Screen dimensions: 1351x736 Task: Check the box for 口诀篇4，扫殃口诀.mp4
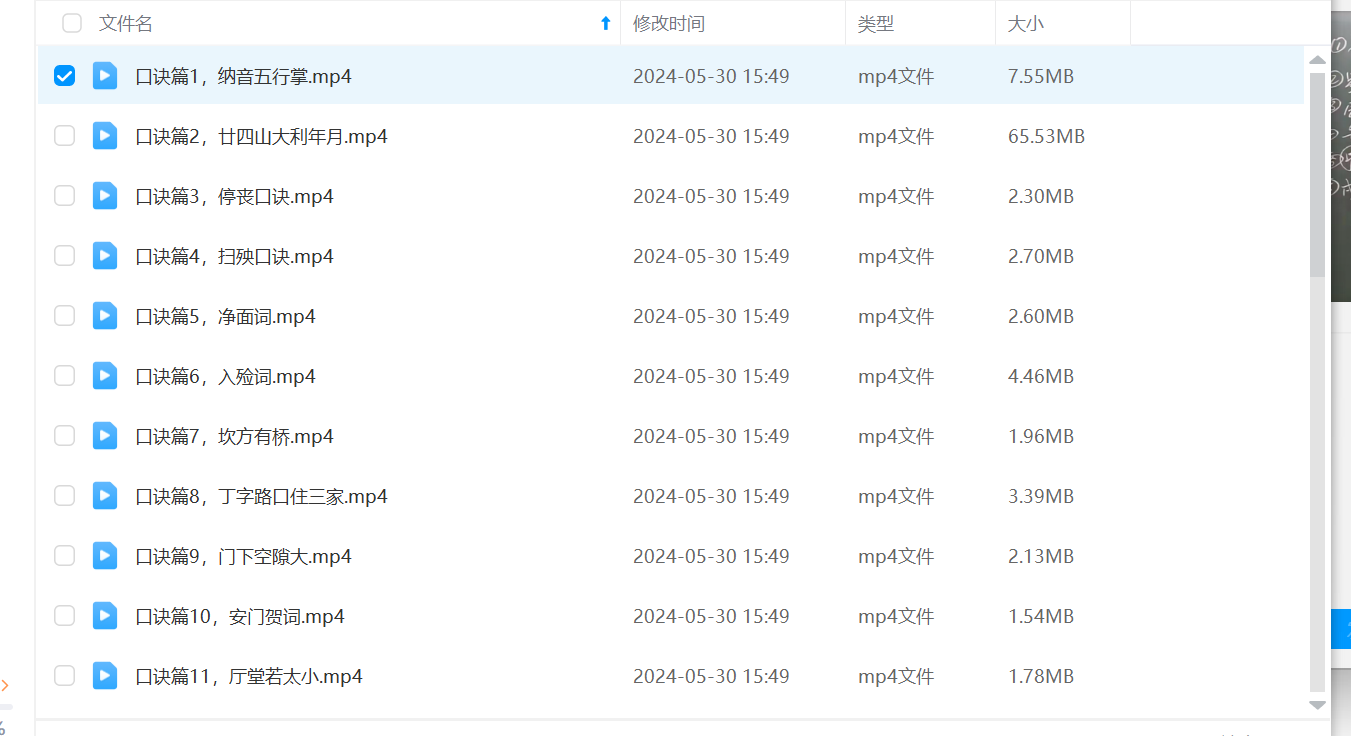(x=65, y=256)
